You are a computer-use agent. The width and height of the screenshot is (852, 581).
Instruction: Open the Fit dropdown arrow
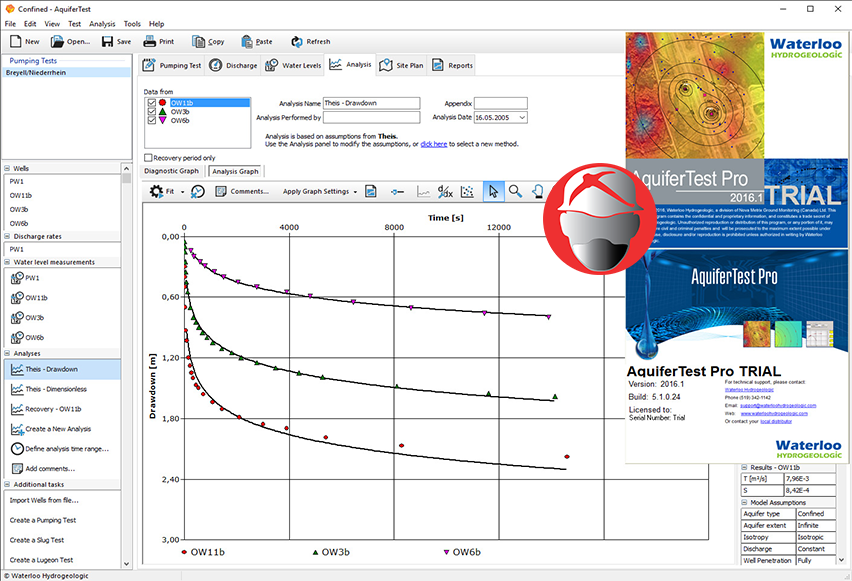point(182,192)
